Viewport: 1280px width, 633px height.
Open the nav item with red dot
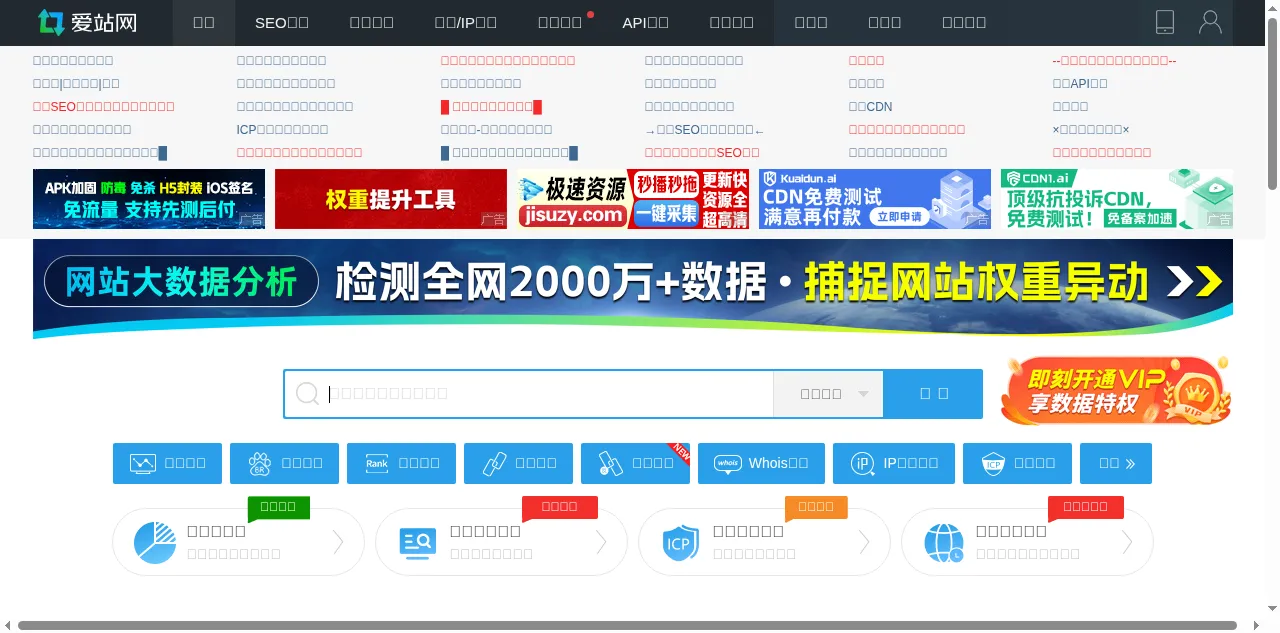tap(560, 22)
